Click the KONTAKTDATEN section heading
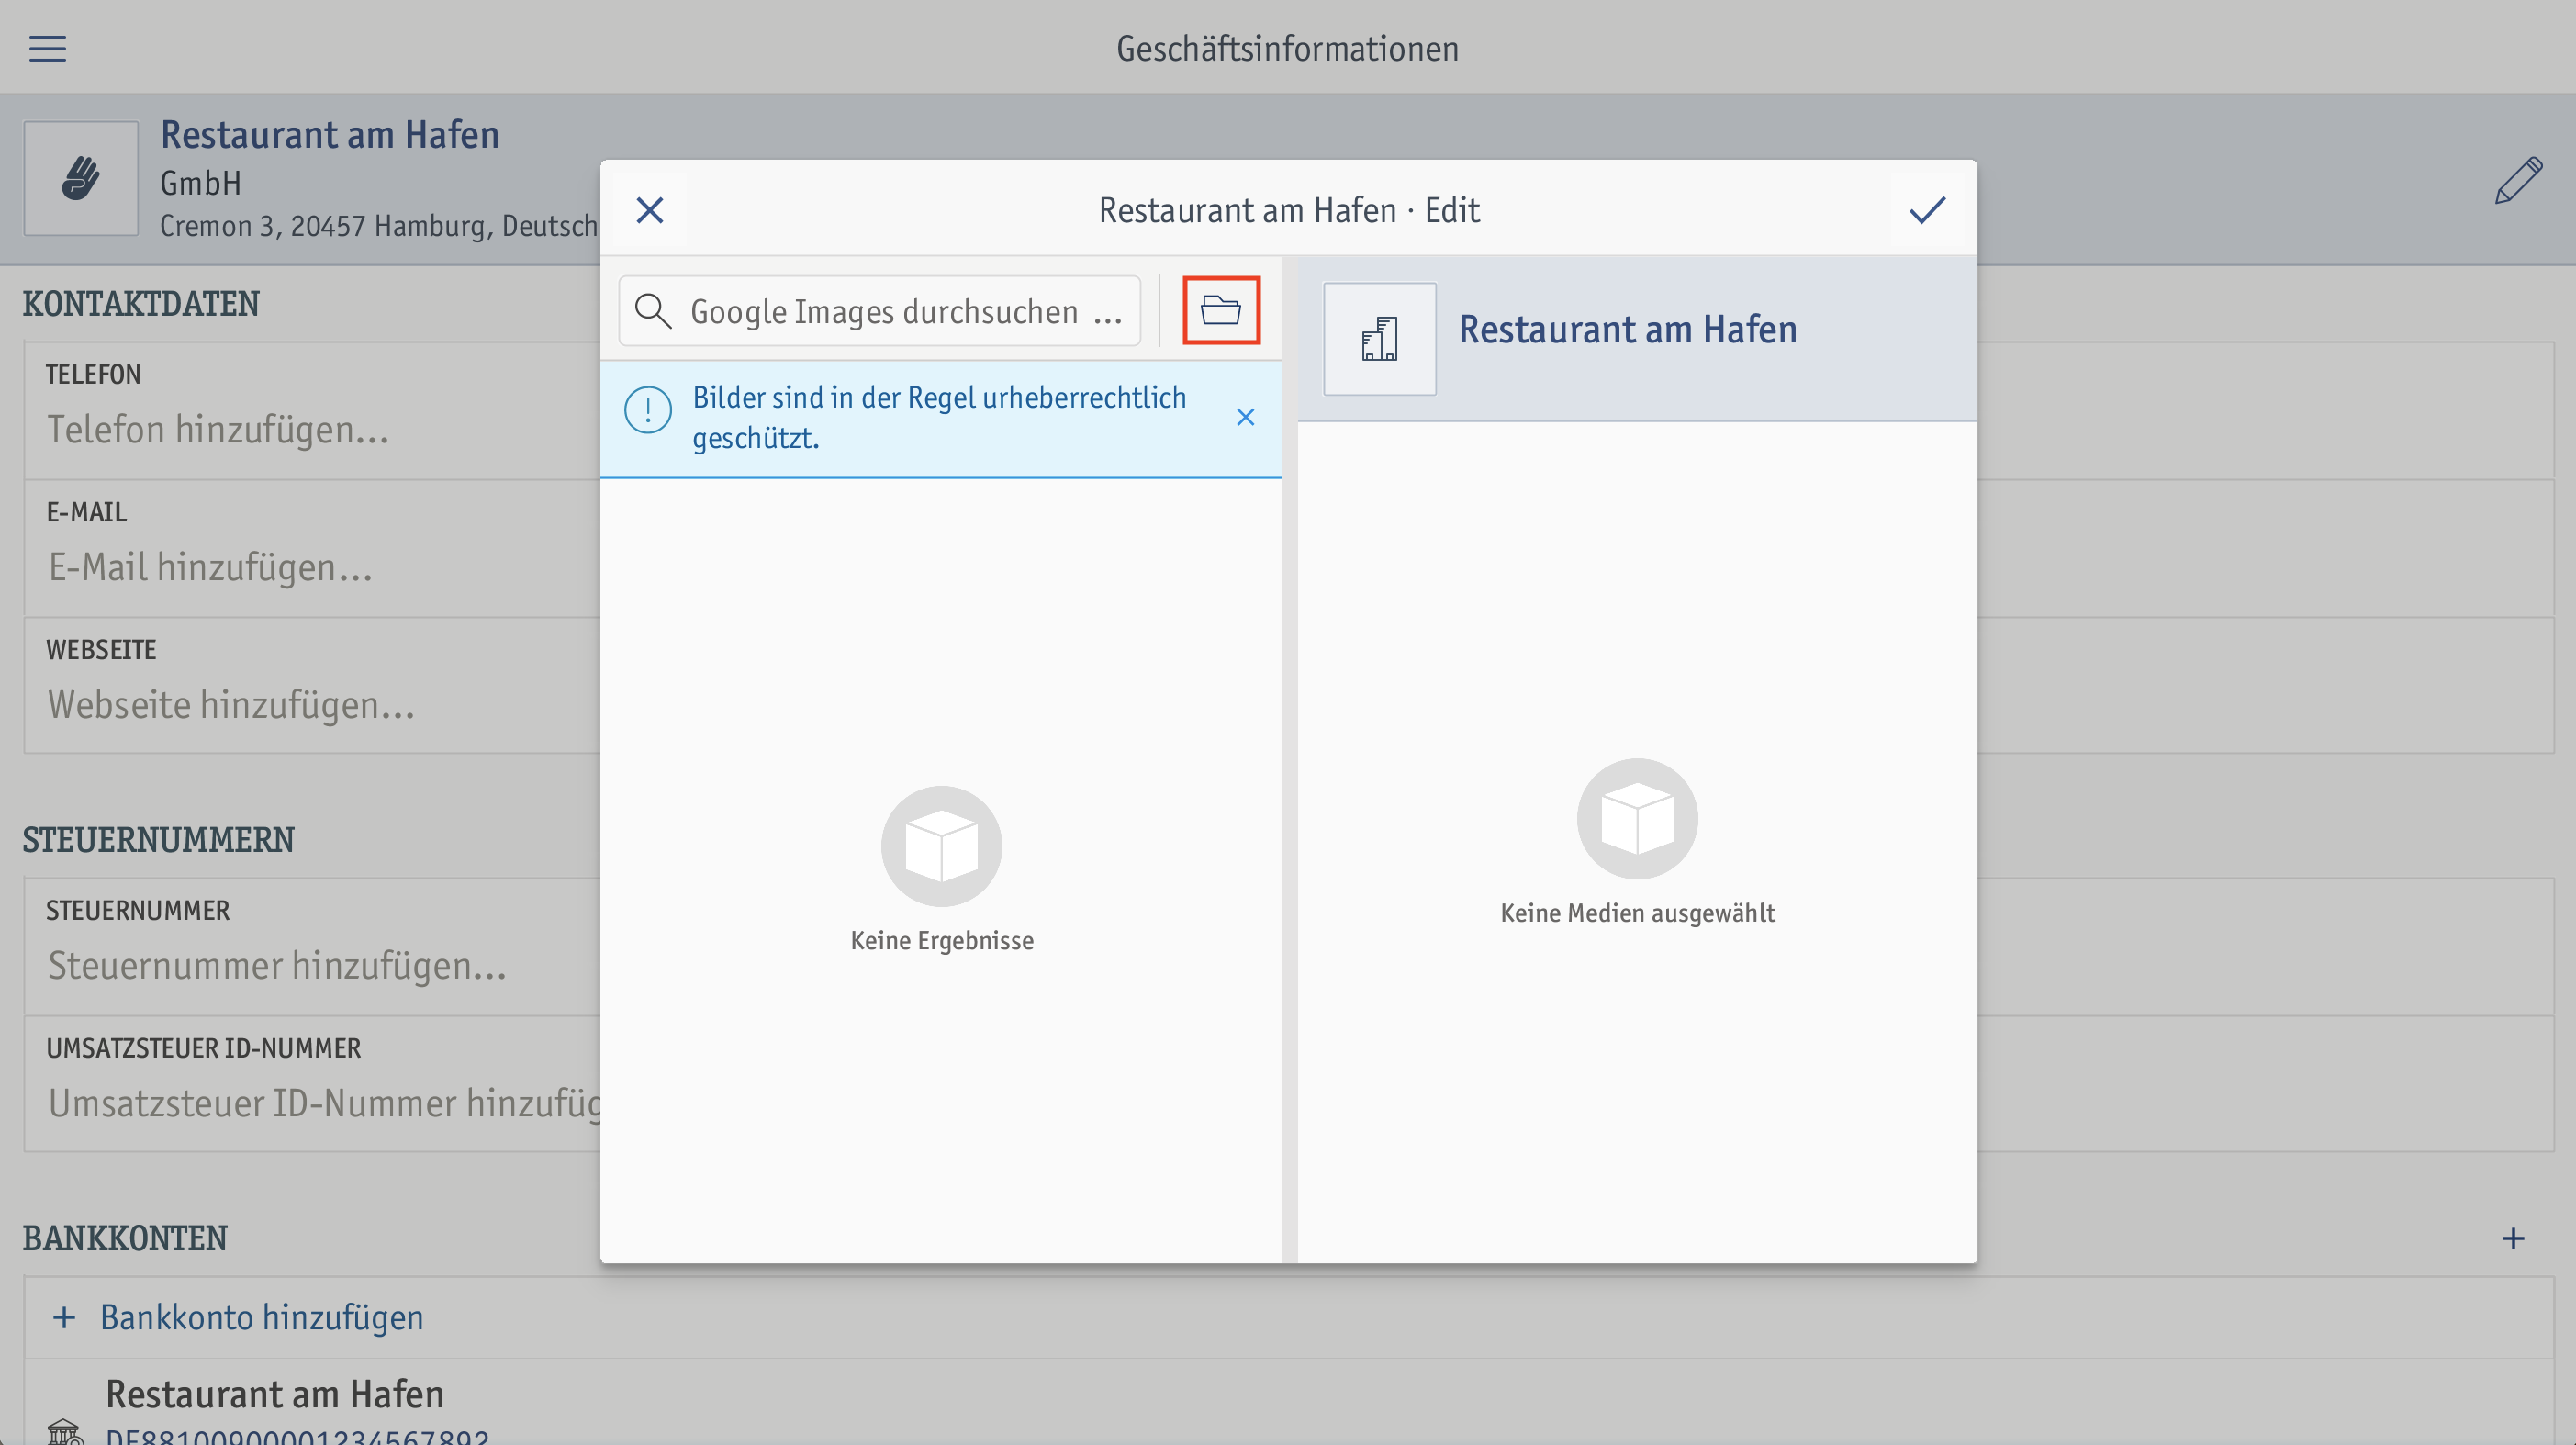The image size is (2576, 1445). click(x=141, y=304)
